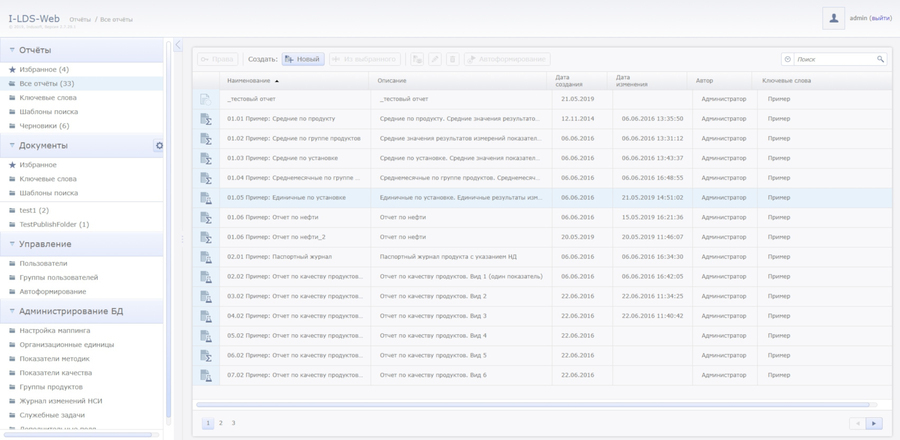Open Организационные единицы
Screen dimensions: 900x440
67,345
